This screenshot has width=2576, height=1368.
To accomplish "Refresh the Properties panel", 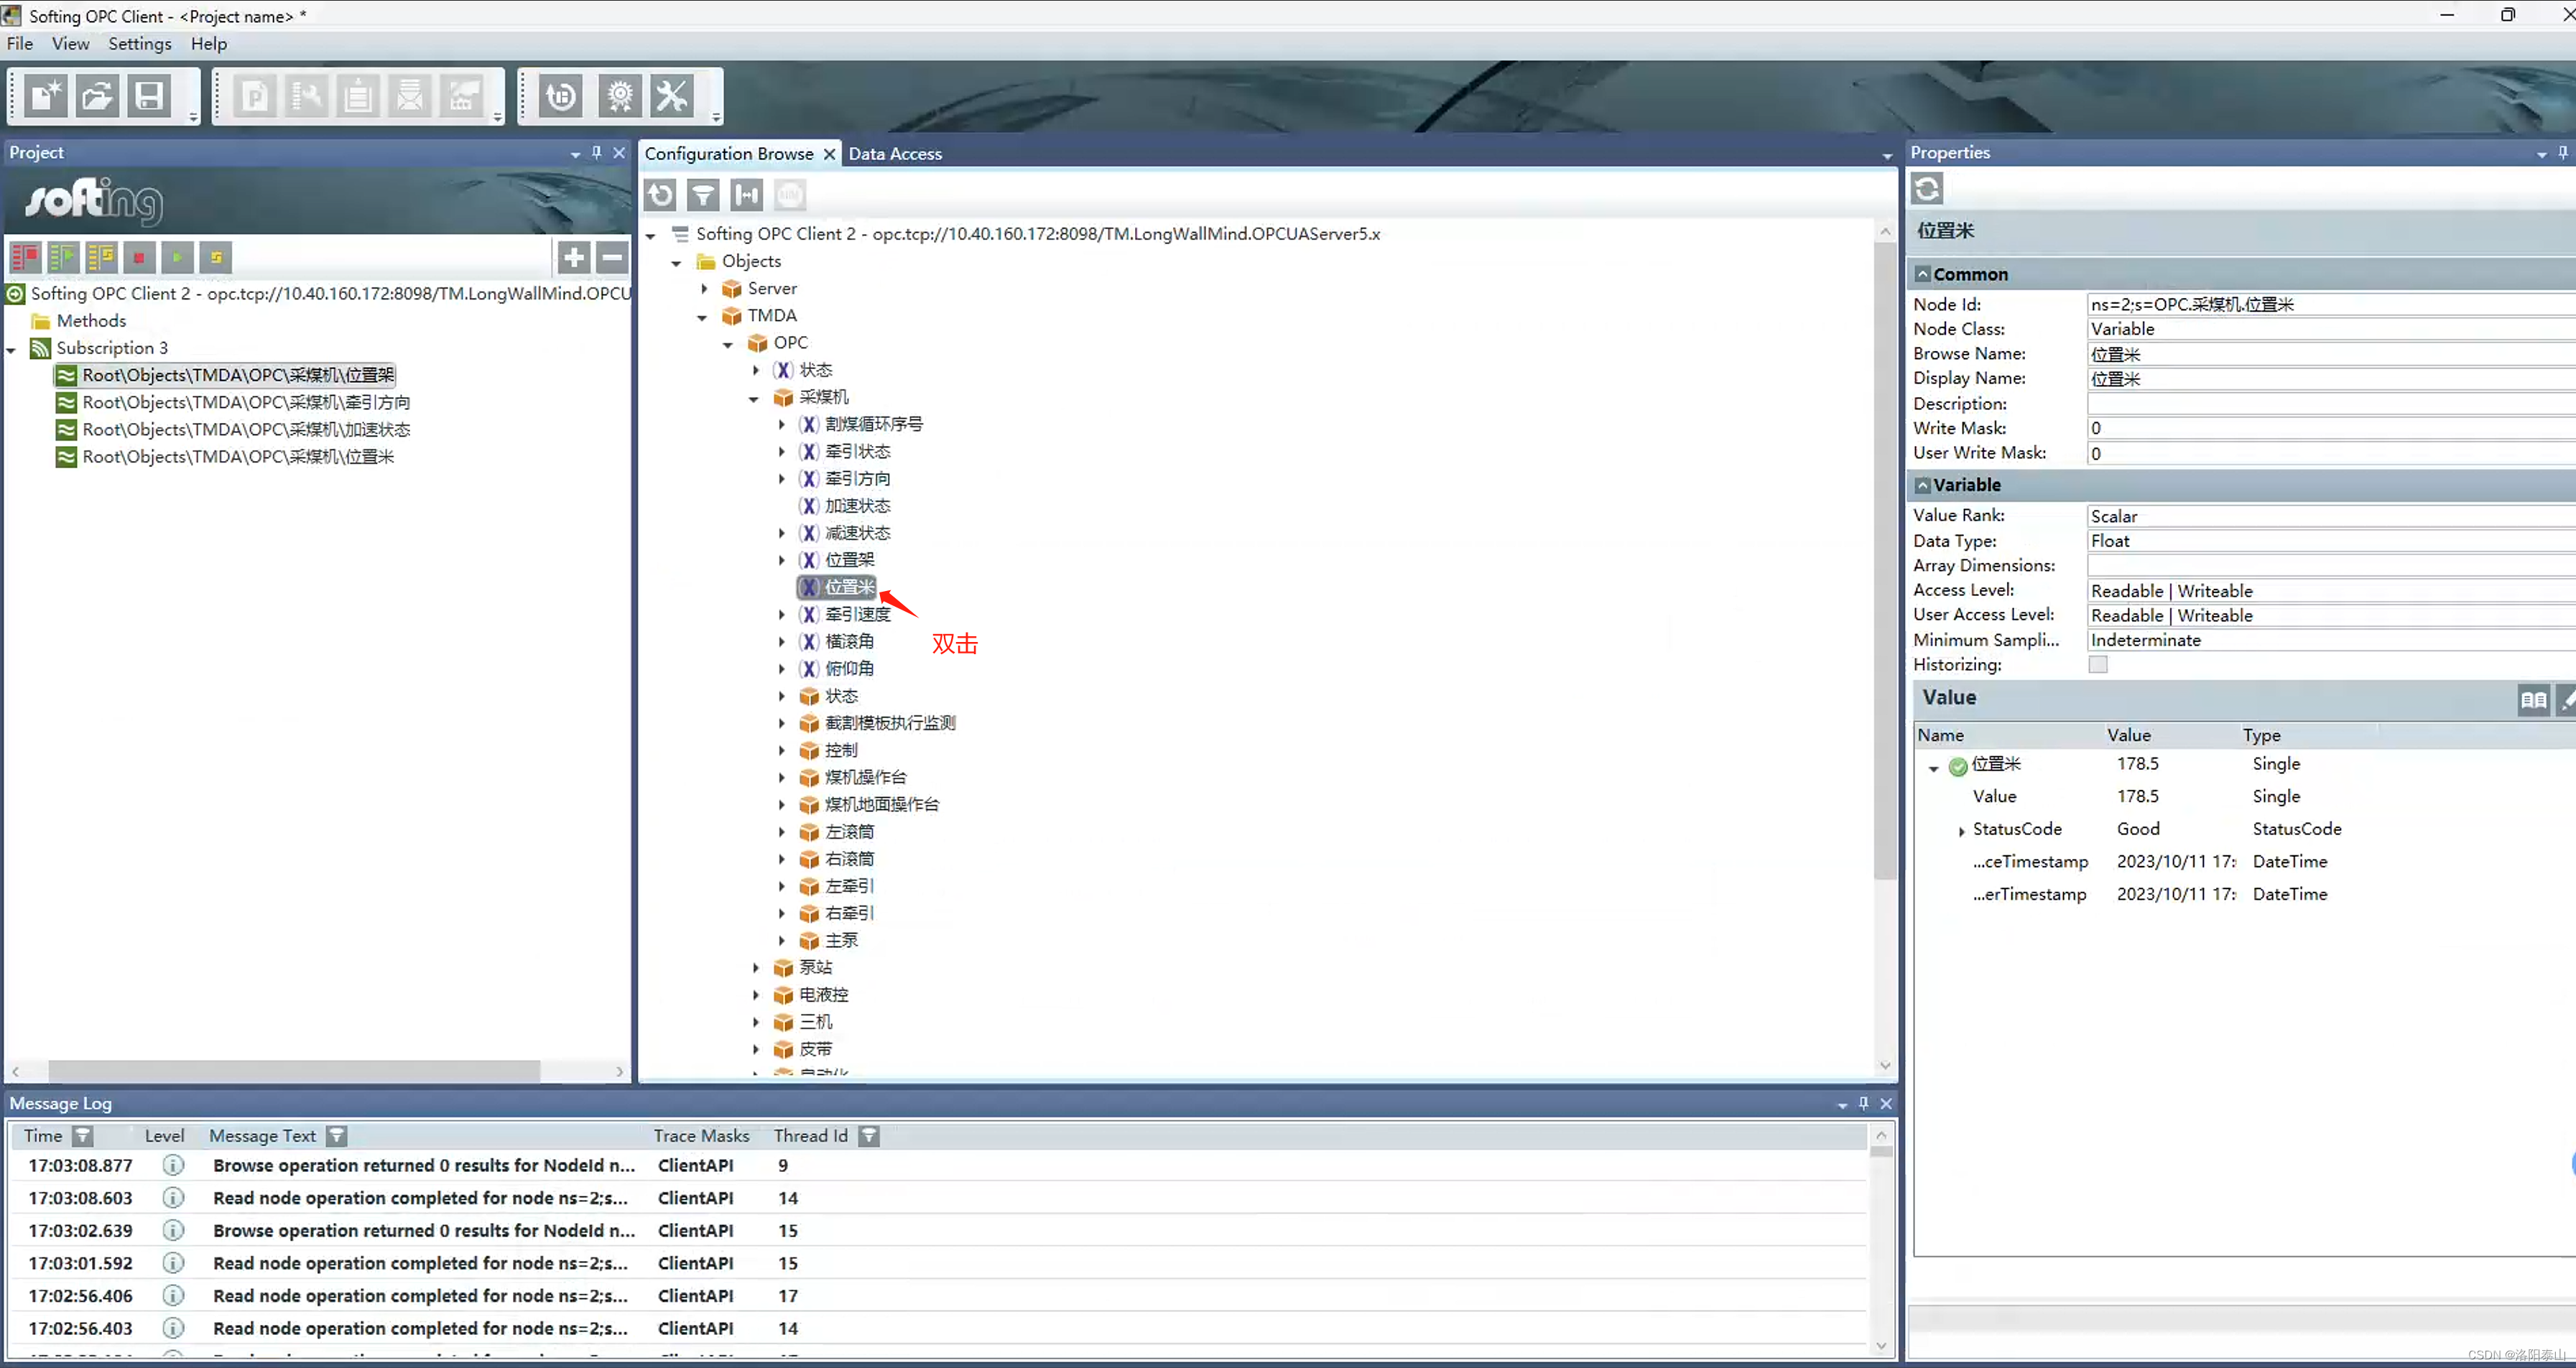I will pos(1927,188).
